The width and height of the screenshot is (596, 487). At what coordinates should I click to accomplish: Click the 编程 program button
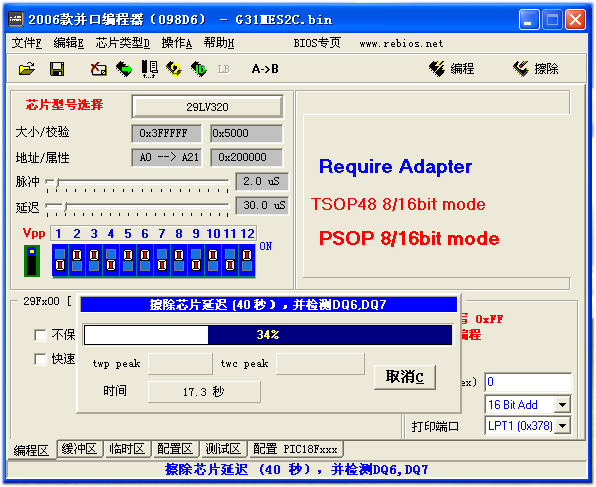coord(451,68)
